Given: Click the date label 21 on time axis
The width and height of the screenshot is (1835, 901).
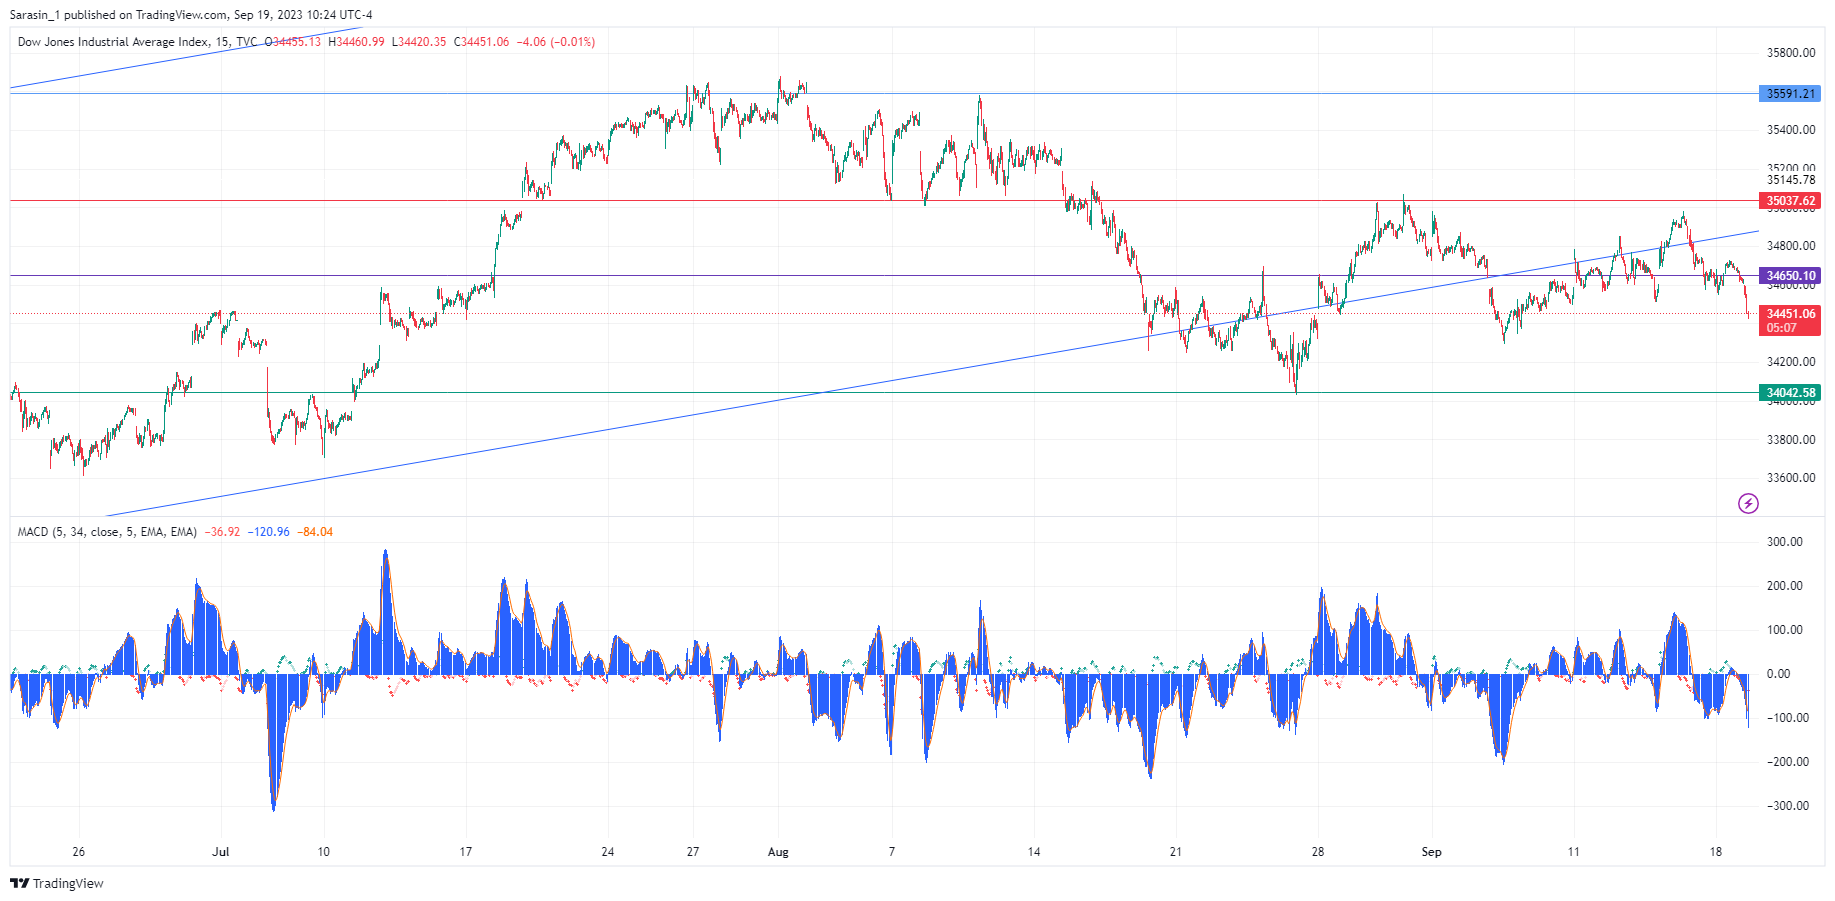Looking at the screenshot, I should tap(1176, 852).
